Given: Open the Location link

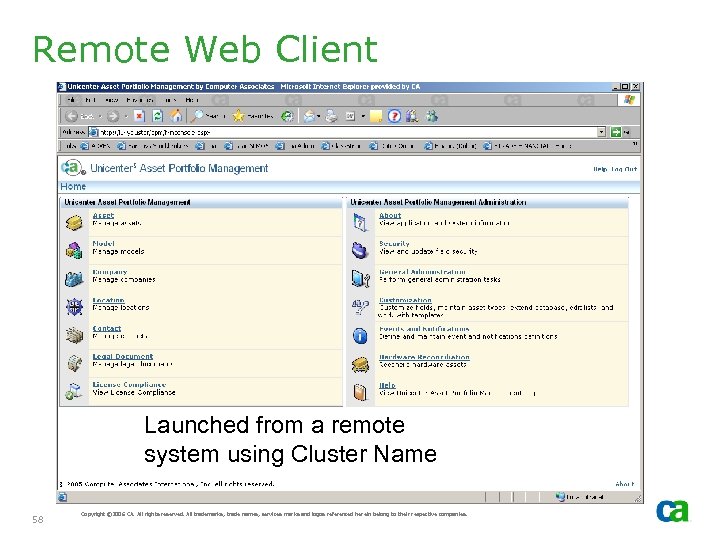Looking at the screenshot, I should coord(108,300).
